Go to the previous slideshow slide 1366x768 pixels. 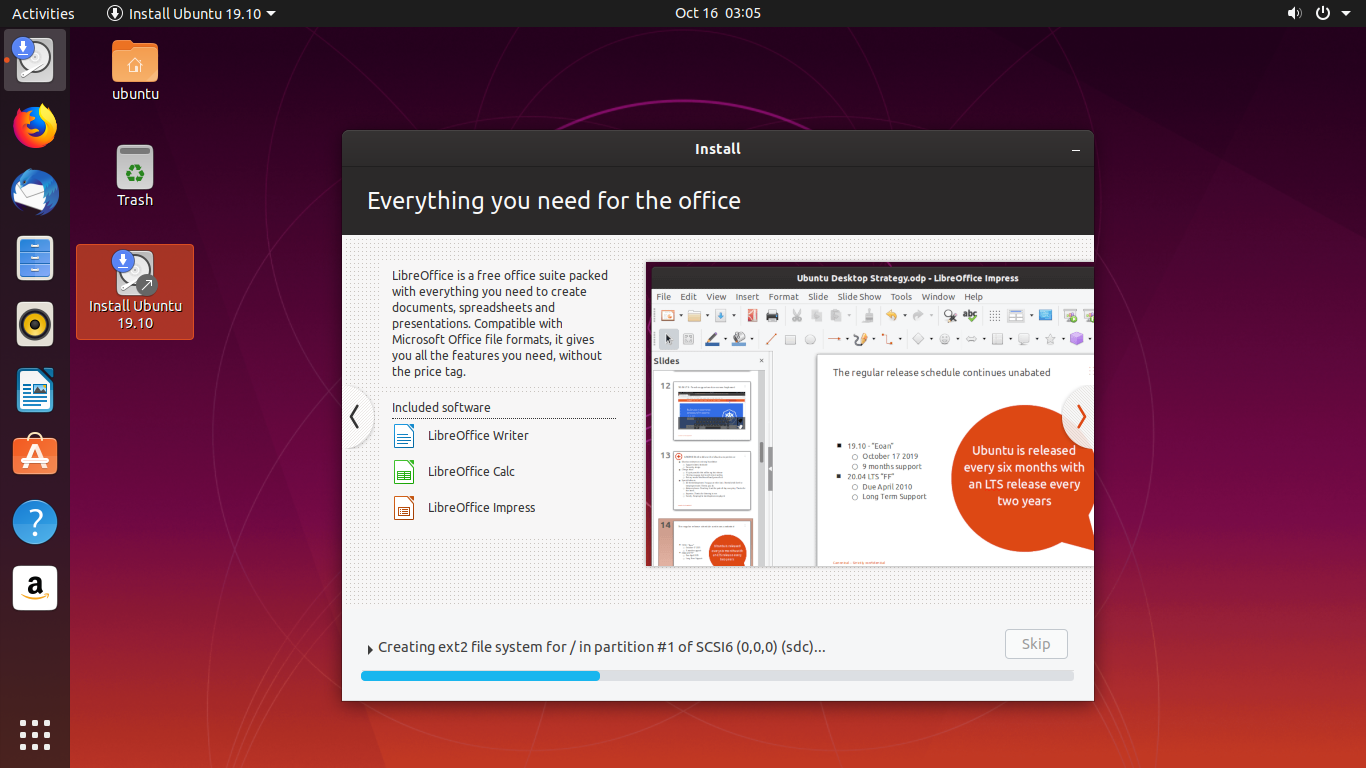point(355,416)
